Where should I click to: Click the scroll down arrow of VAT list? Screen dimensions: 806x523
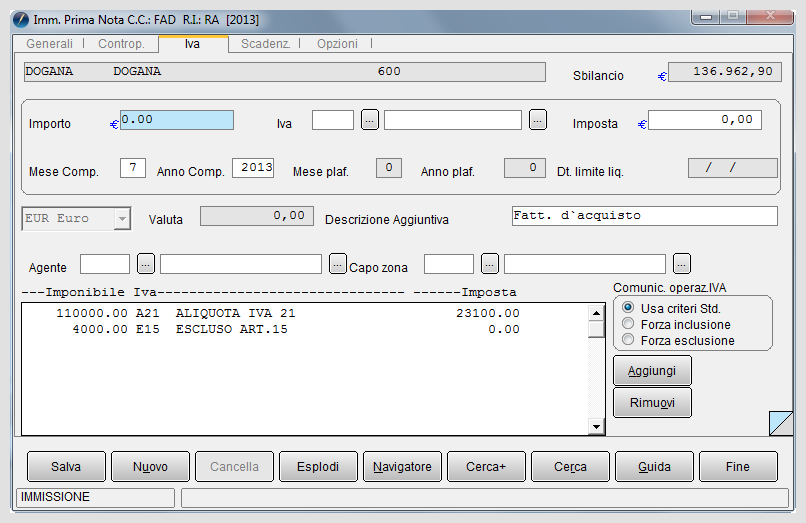(596, 426)
